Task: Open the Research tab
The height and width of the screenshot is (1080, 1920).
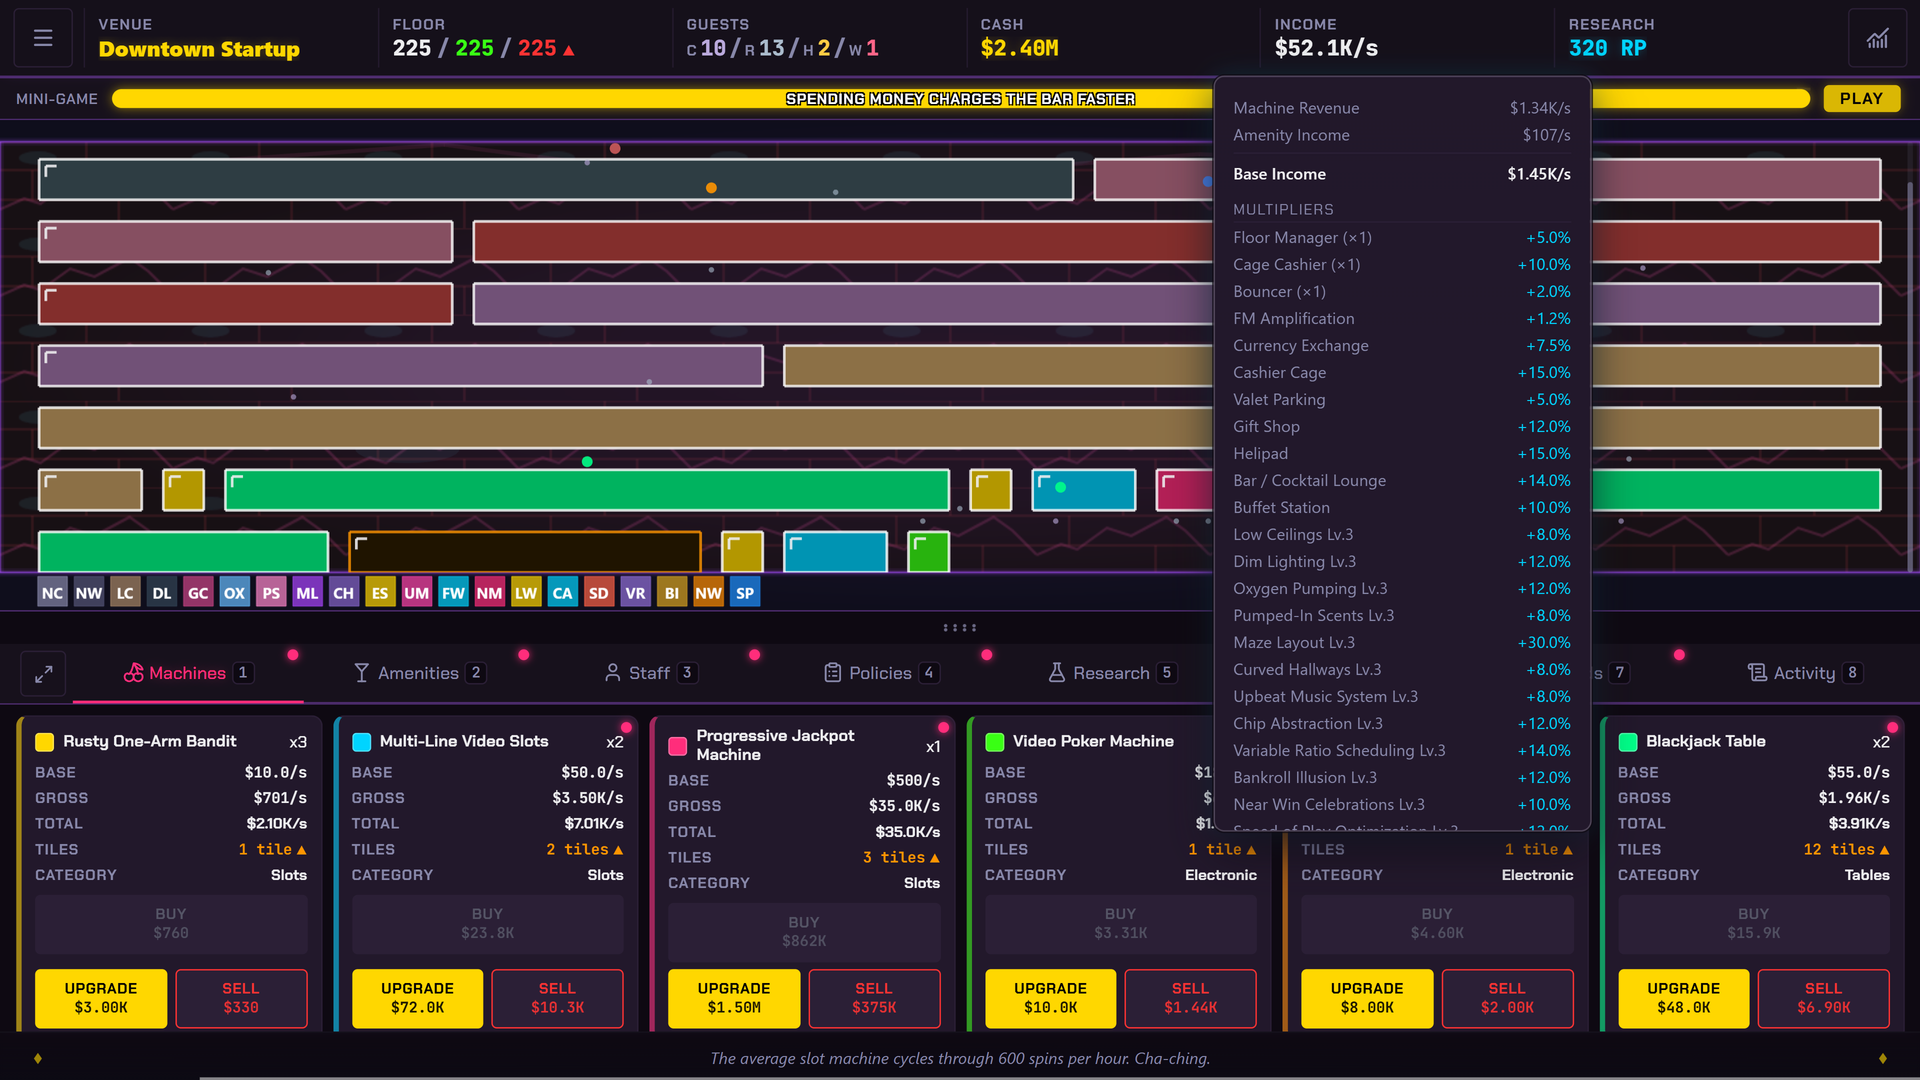Action: coord(1111,673)
